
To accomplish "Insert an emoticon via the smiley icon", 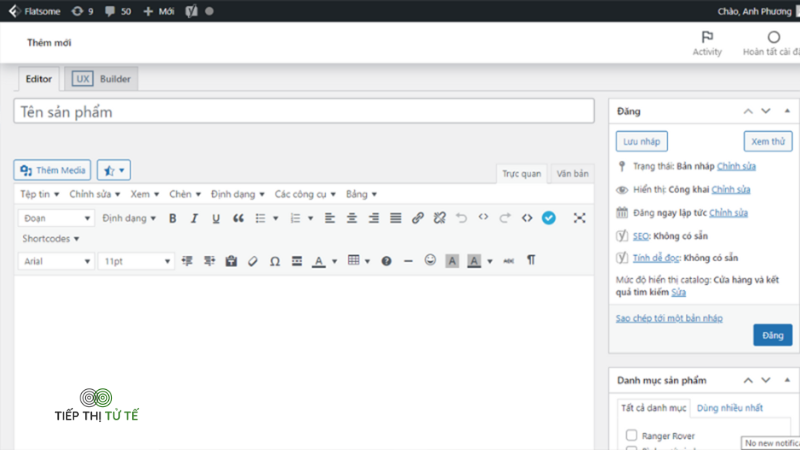I will (x=430, y=261).
